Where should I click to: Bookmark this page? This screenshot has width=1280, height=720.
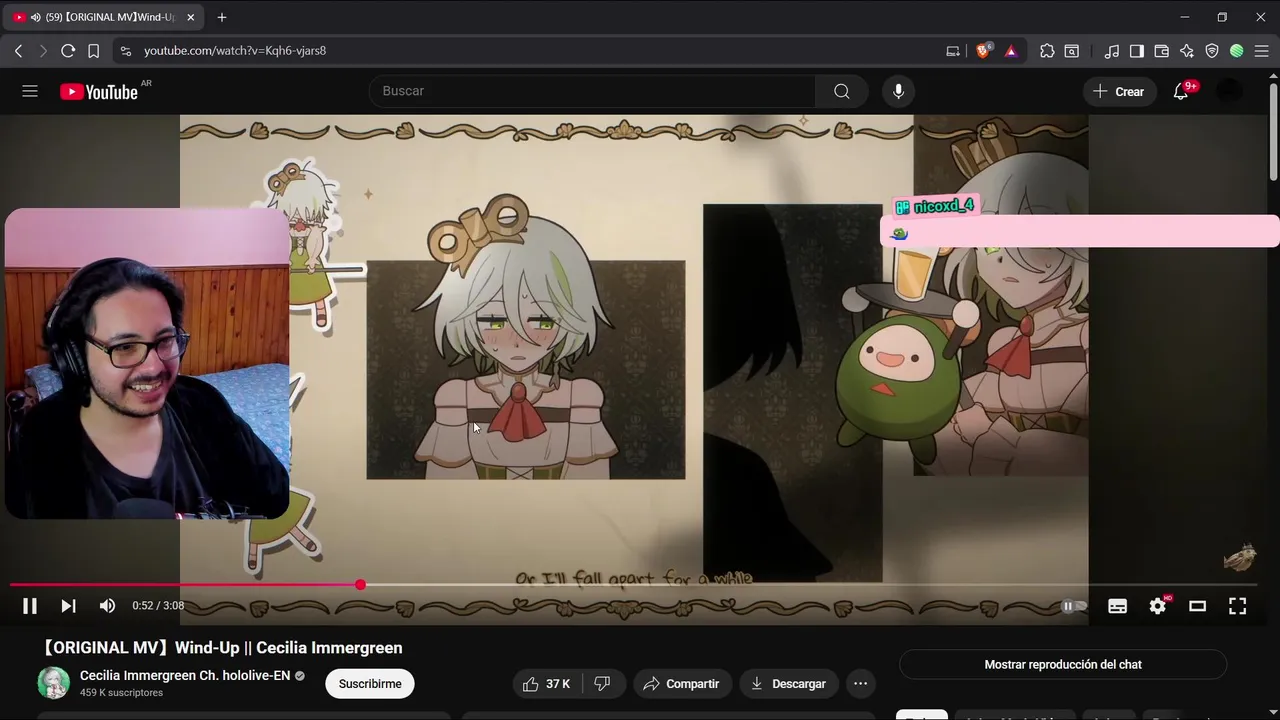[93, 51]
